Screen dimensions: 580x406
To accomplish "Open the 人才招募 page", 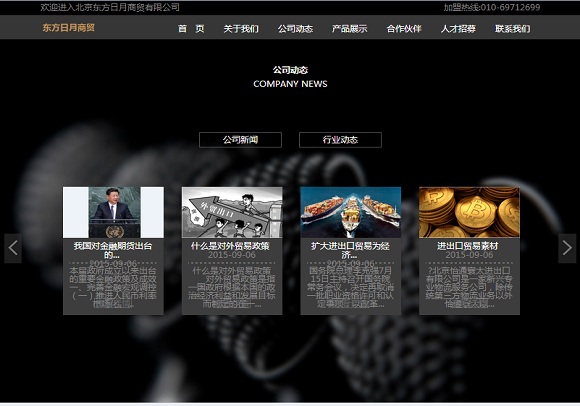I will click(x=458, y=28).
